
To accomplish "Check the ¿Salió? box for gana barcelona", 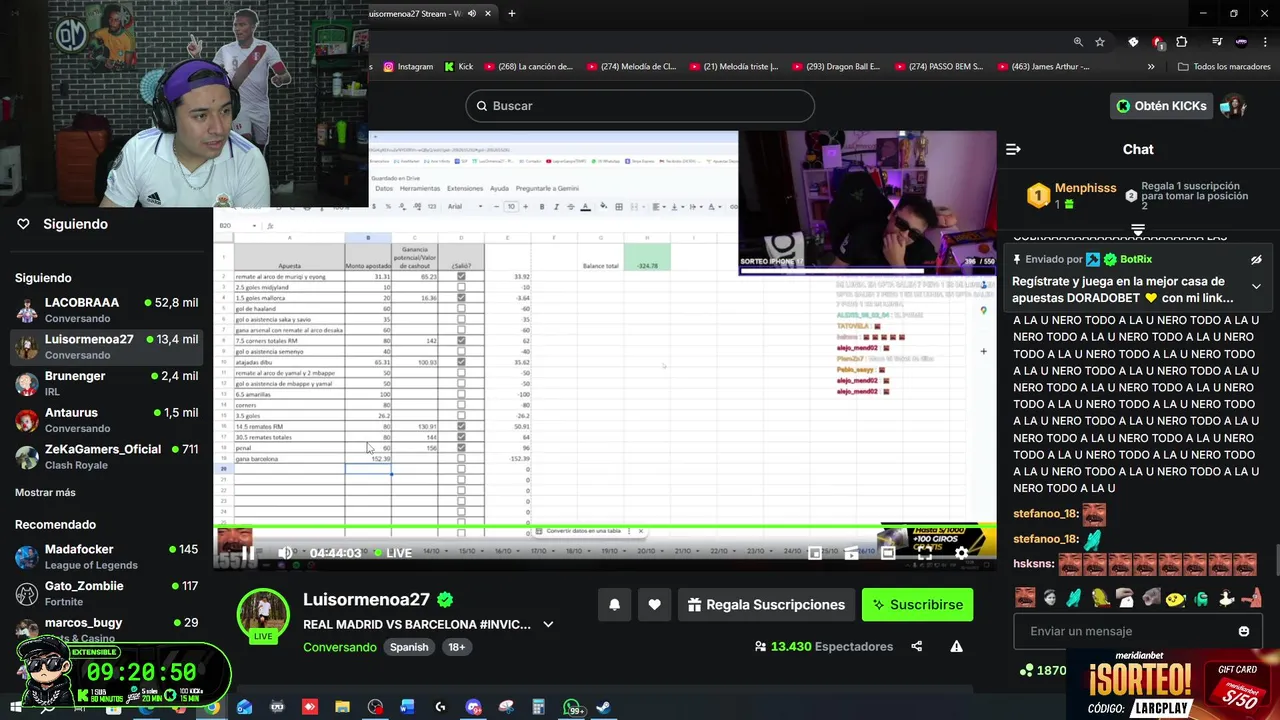I will [x=461, y=458].
